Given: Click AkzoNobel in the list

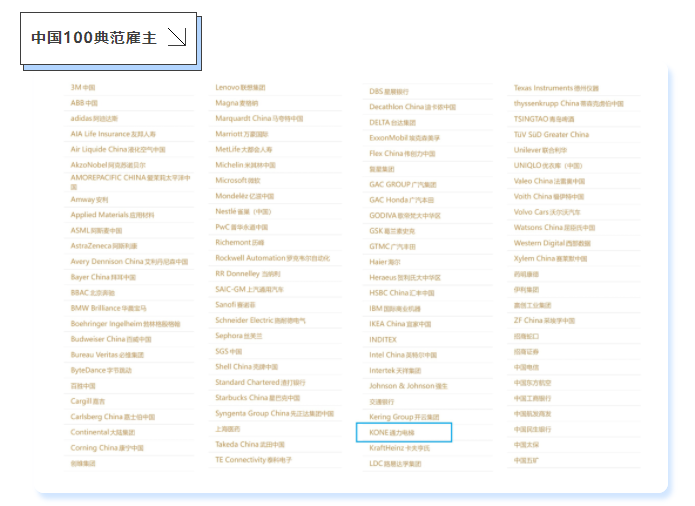Looking at the screenshot, I should [108, 165].
